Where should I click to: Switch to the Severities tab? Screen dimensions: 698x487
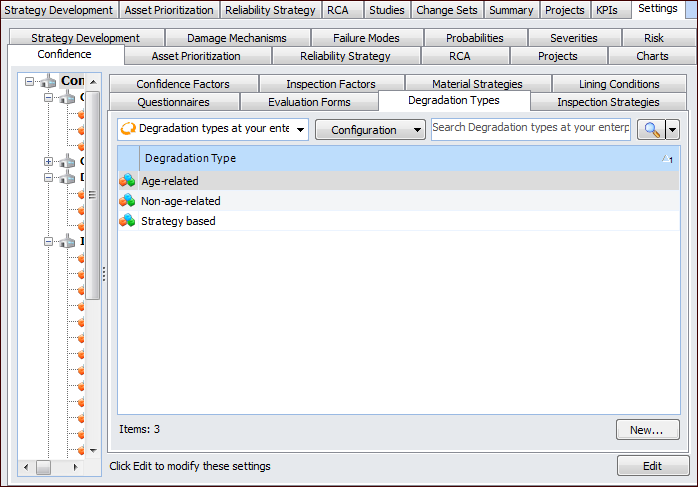[x=574, y=38]
